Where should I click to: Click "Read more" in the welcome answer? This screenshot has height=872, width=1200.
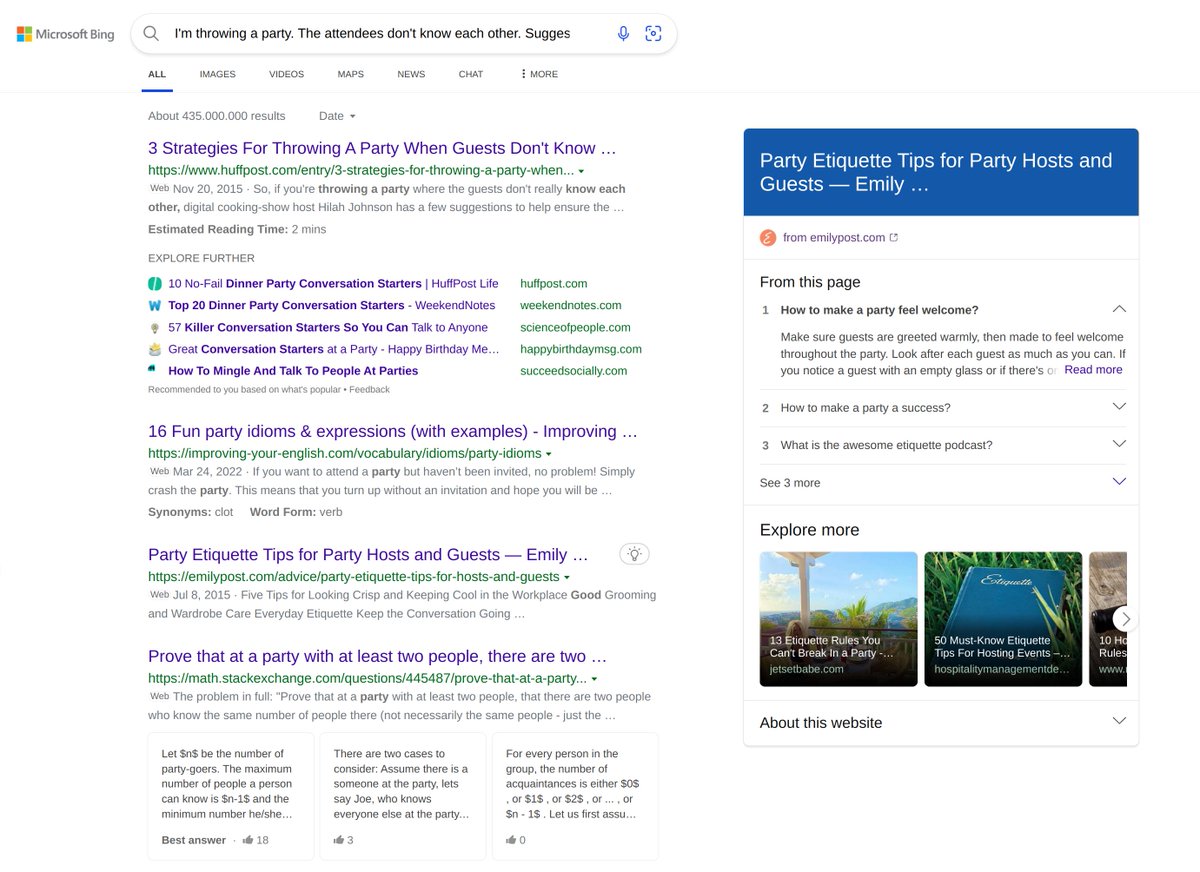(x=1093, y=370)
